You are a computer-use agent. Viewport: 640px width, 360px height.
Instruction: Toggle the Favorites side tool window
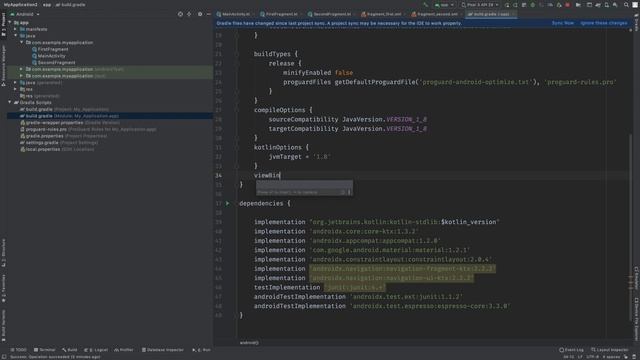pyautogui.click(x=4, y=288)
